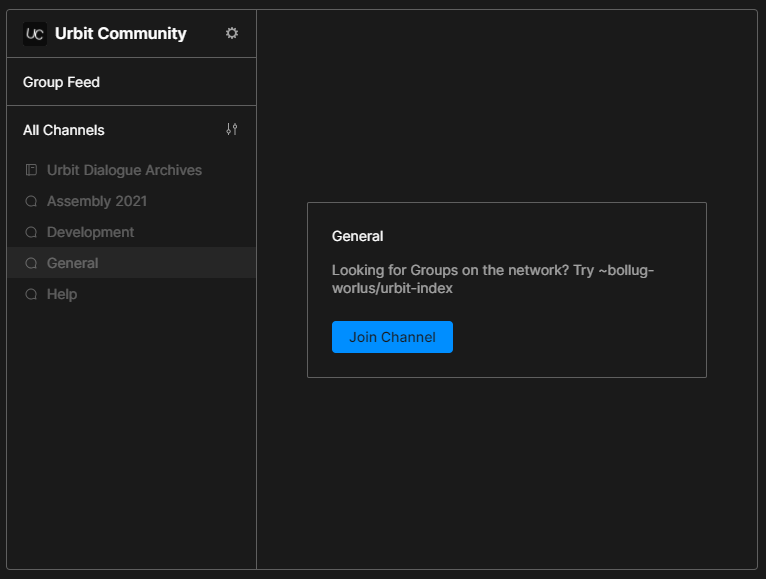Open the Group Feed

point(131,82)
